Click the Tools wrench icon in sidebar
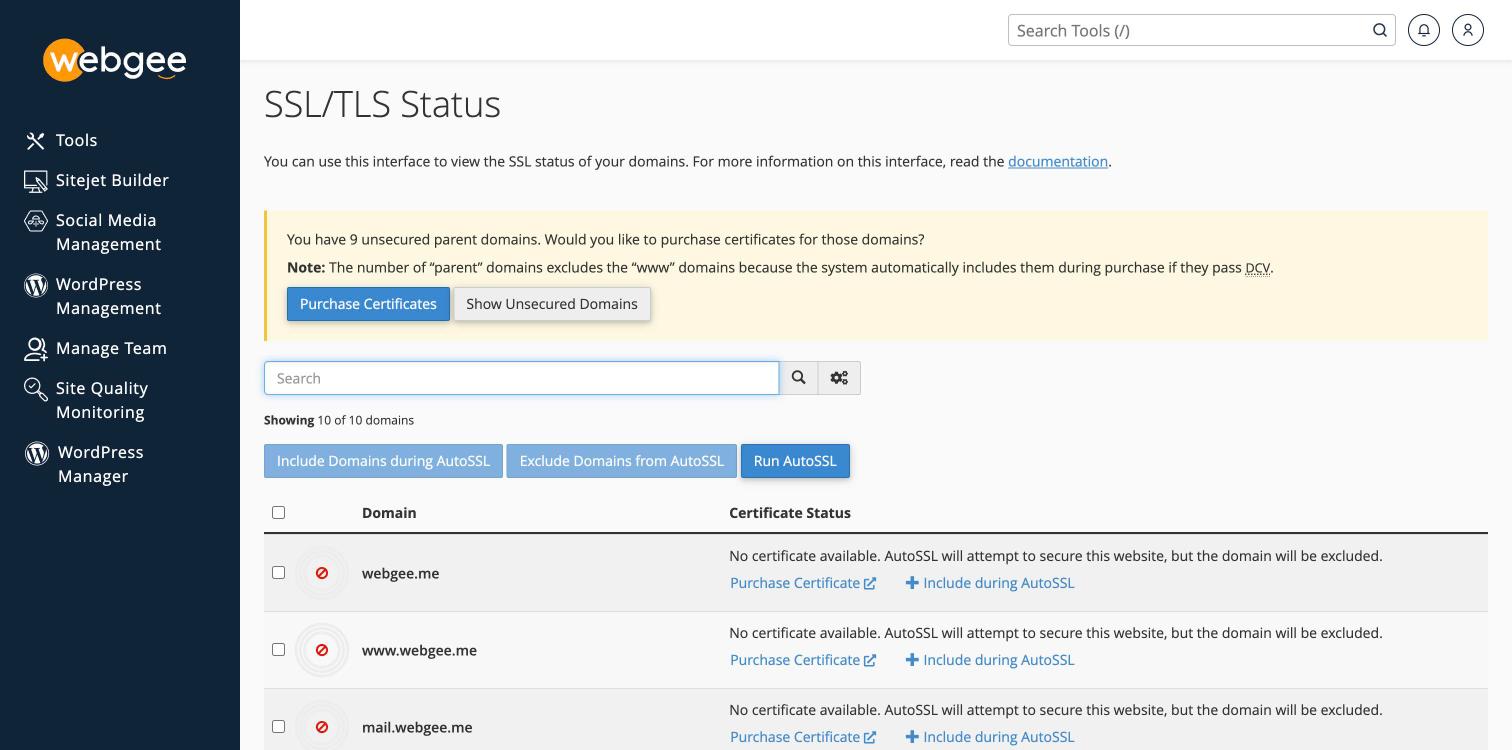This screenshot has width=1512, height=750. pyautogui.click(x=36, y=141)
